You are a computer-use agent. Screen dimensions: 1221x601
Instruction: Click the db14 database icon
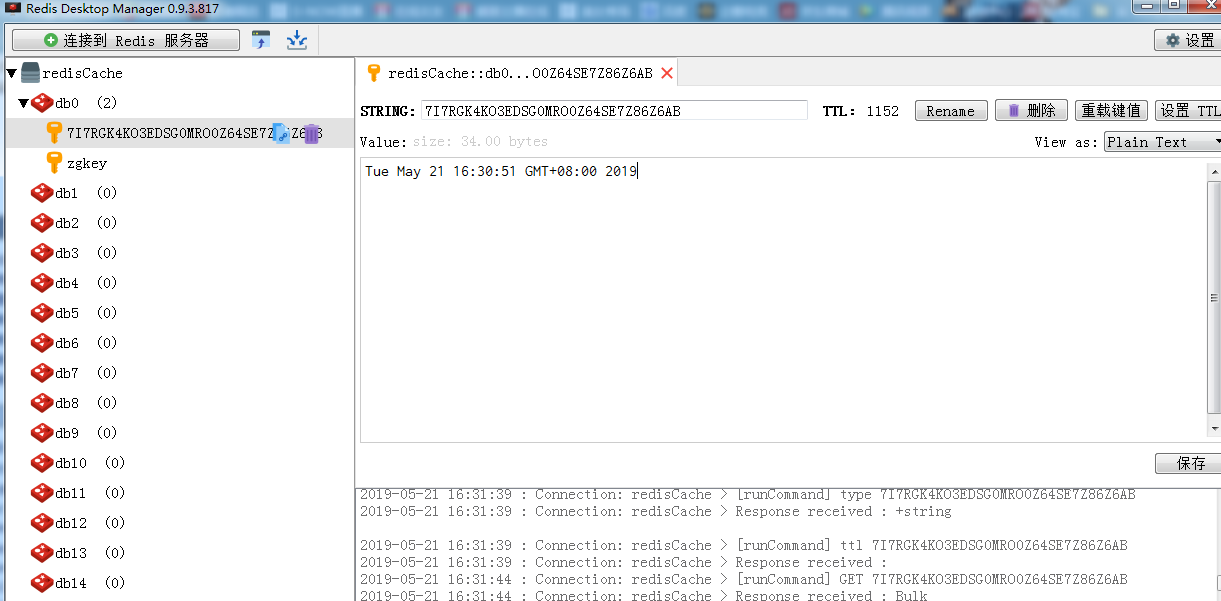(x=42, y=583)
